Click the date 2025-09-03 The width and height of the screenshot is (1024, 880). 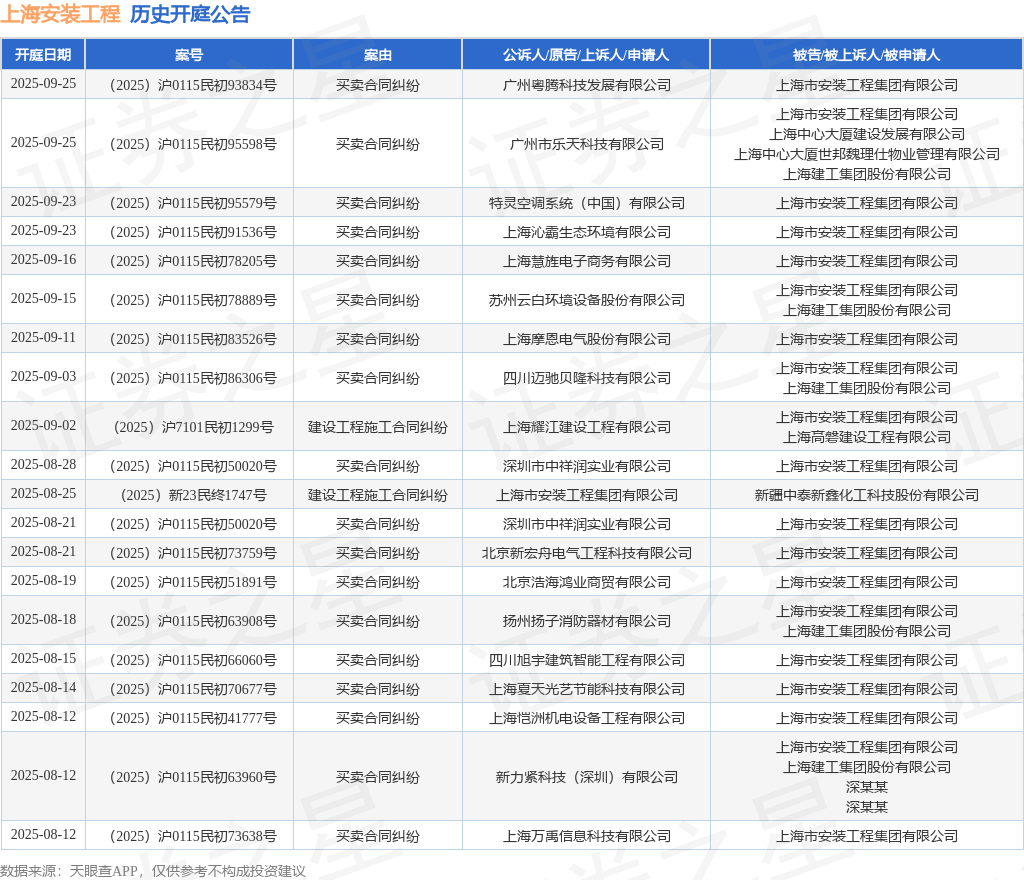[x=43, y=377]
